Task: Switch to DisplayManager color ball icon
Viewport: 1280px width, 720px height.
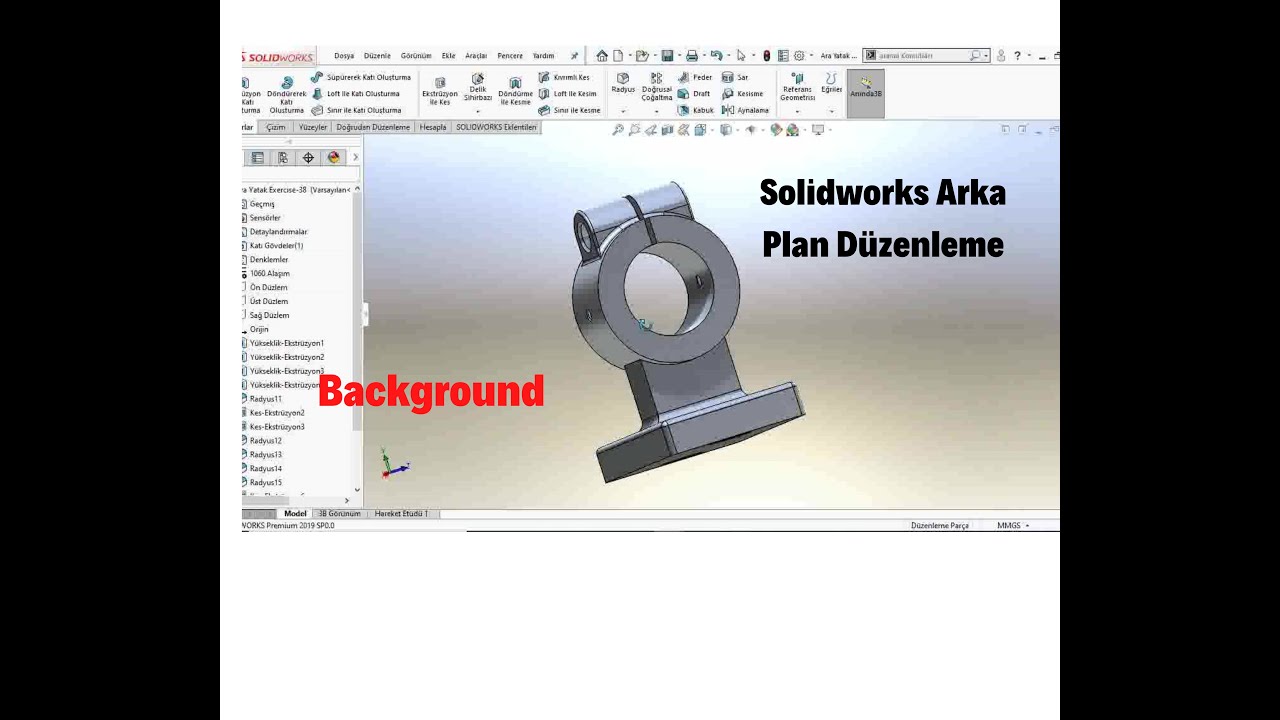Action: [x=333, y=158]
